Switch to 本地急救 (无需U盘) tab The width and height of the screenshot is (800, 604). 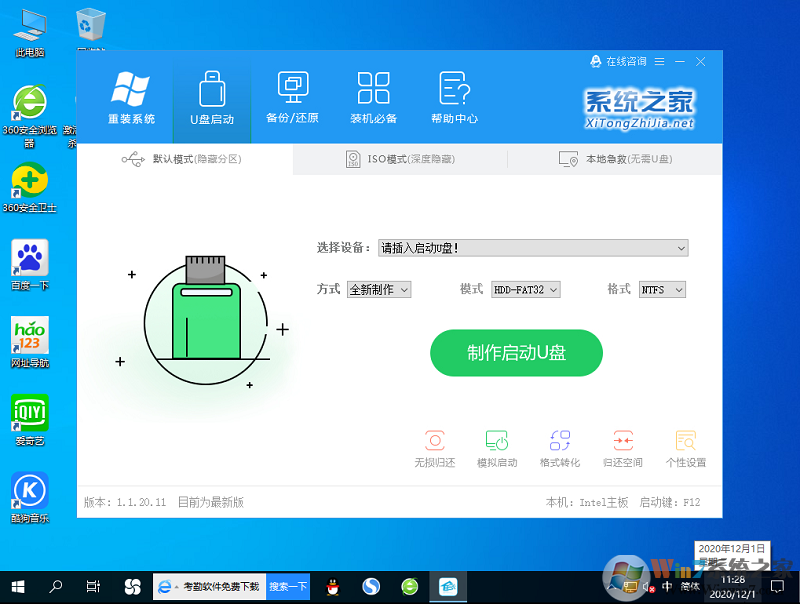(x=611, y=159)
